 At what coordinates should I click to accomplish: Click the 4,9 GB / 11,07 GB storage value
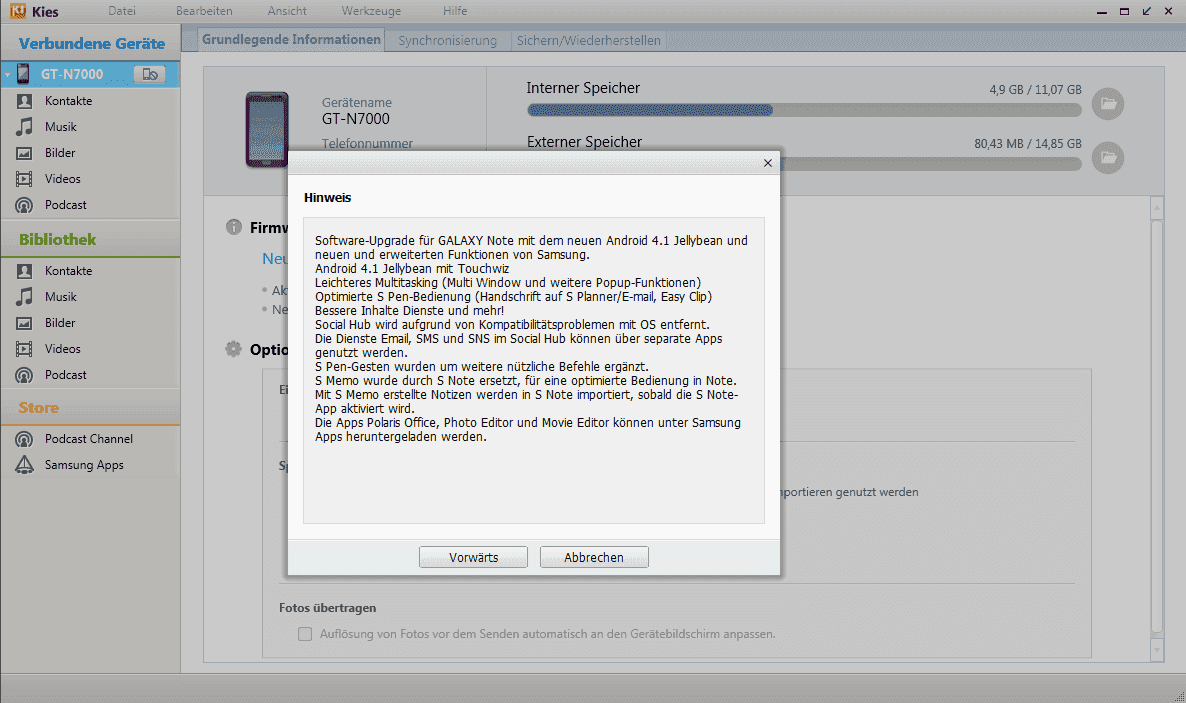pos(1035,89)
